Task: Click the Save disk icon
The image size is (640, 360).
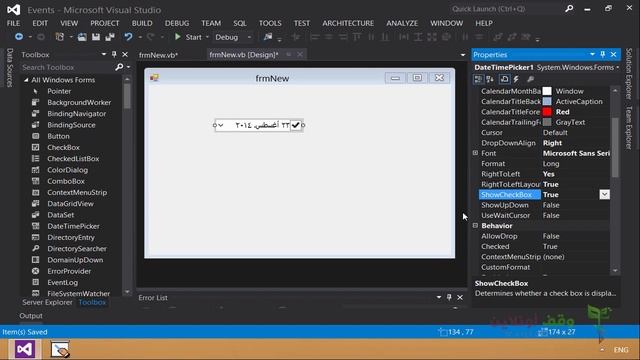Action: pos(96,37)
